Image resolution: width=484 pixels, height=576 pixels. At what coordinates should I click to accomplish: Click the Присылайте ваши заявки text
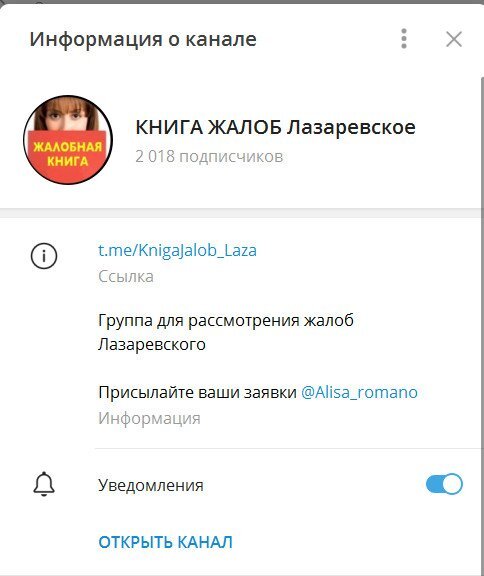pos(197,392)
